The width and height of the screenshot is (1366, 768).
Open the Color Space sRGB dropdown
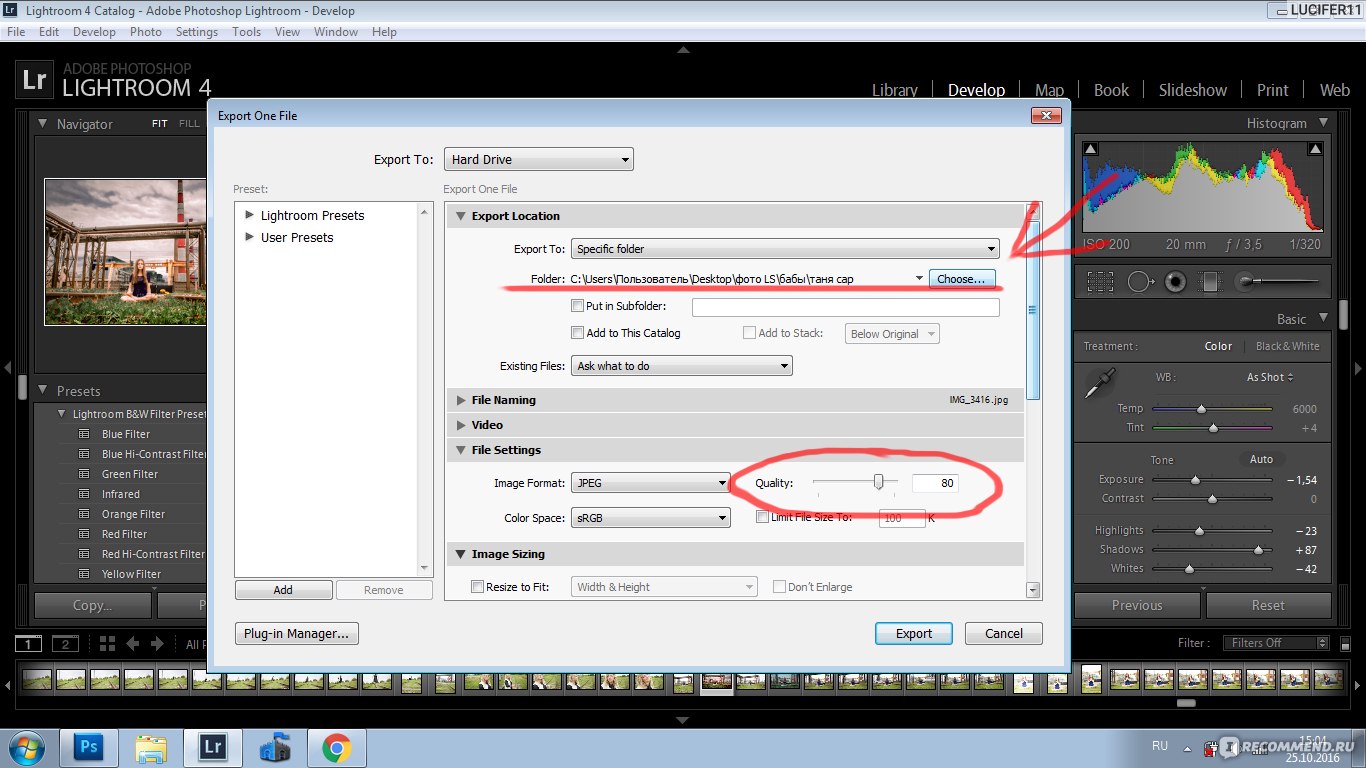click(x=651, y=519)
